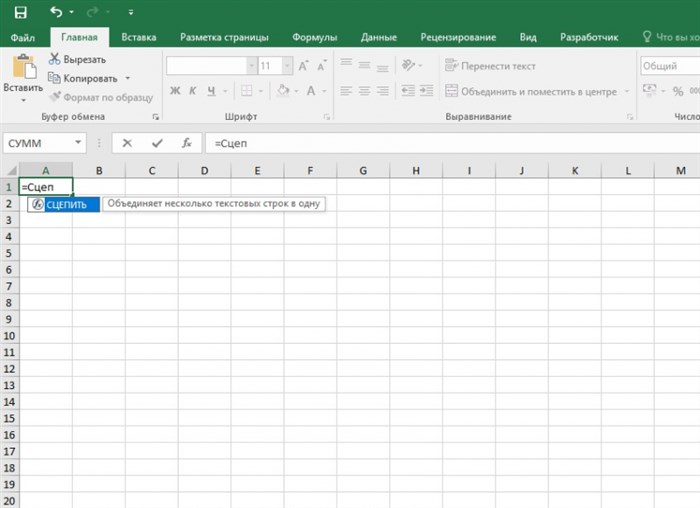700x508 pixels.
Task: Toggle italic К formatting
Action: coord(193,91)
